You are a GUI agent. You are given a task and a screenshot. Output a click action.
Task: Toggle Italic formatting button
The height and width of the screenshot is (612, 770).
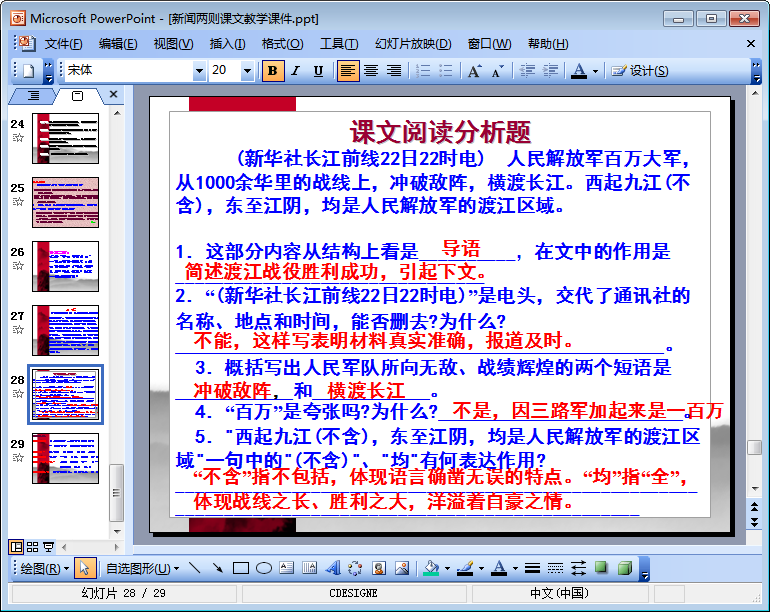[x=295, y=71]
